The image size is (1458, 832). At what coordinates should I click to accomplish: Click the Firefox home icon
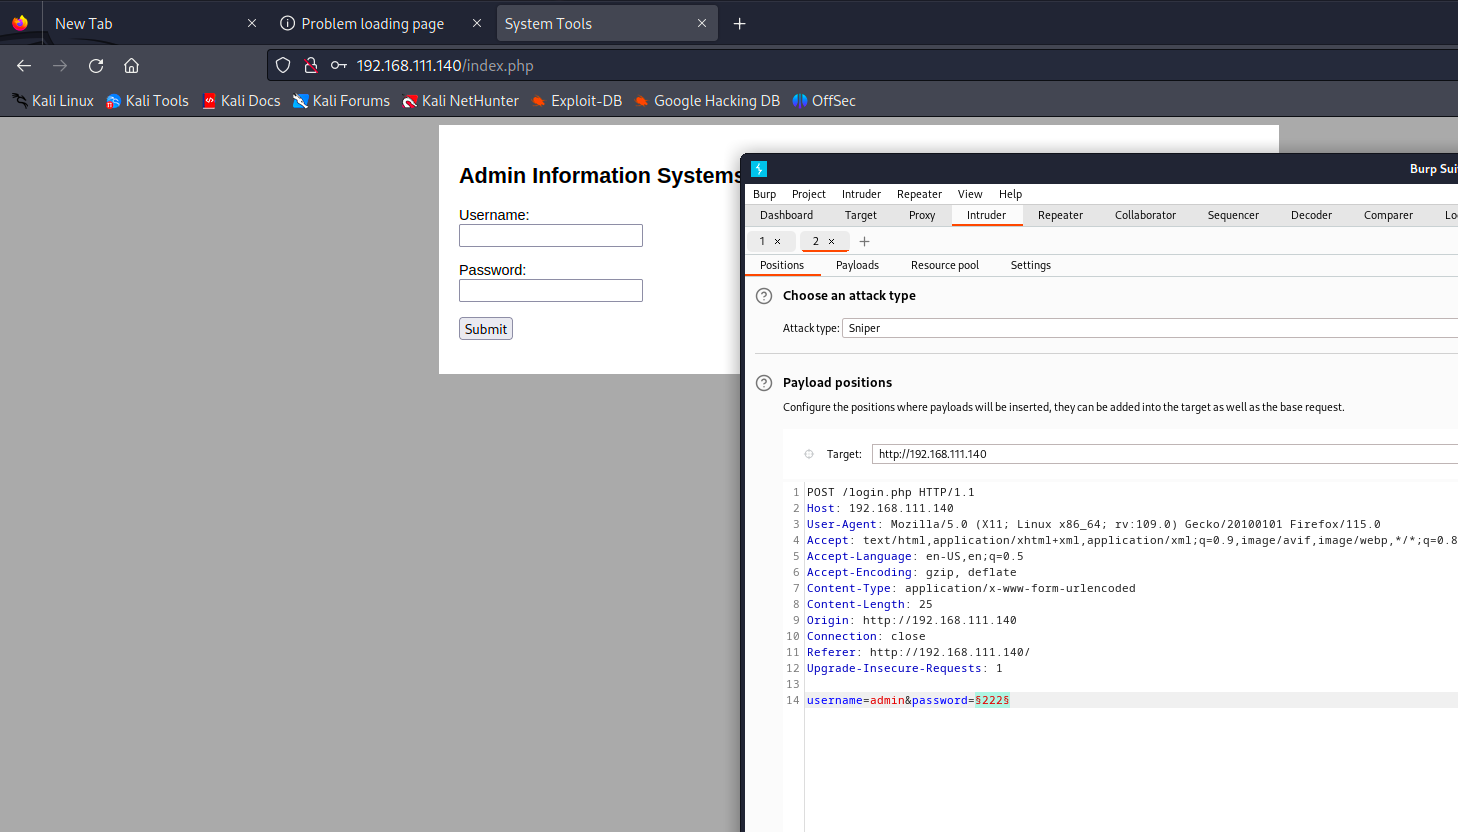click(x=131, y=66)
